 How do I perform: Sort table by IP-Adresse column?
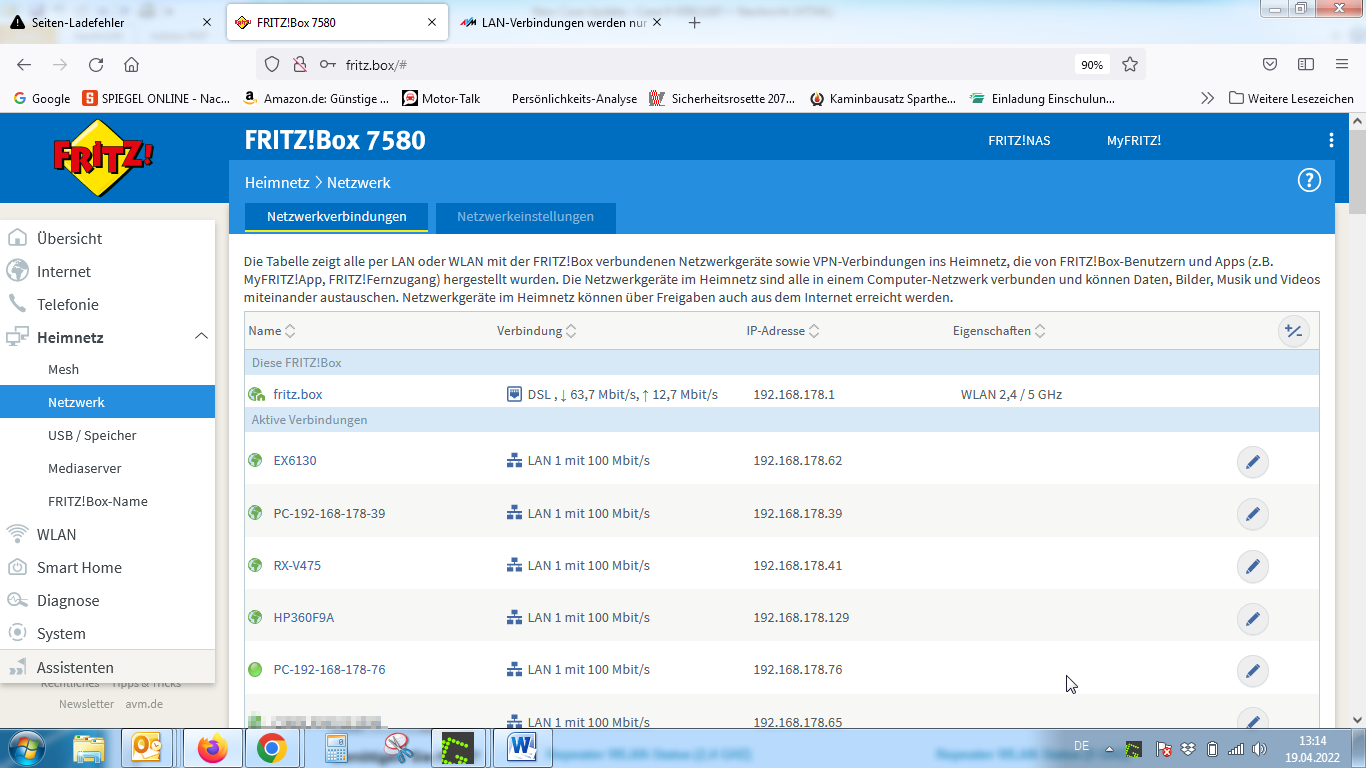pos(783,331)
